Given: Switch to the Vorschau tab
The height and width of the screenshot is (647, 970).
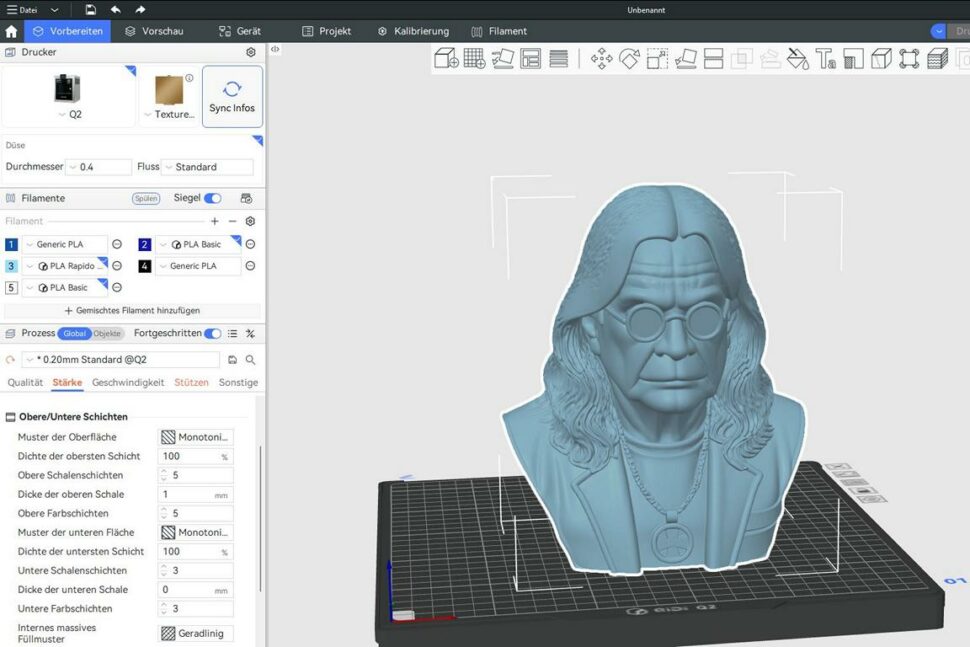Looking at the screenshot, I should click(155, 31).
